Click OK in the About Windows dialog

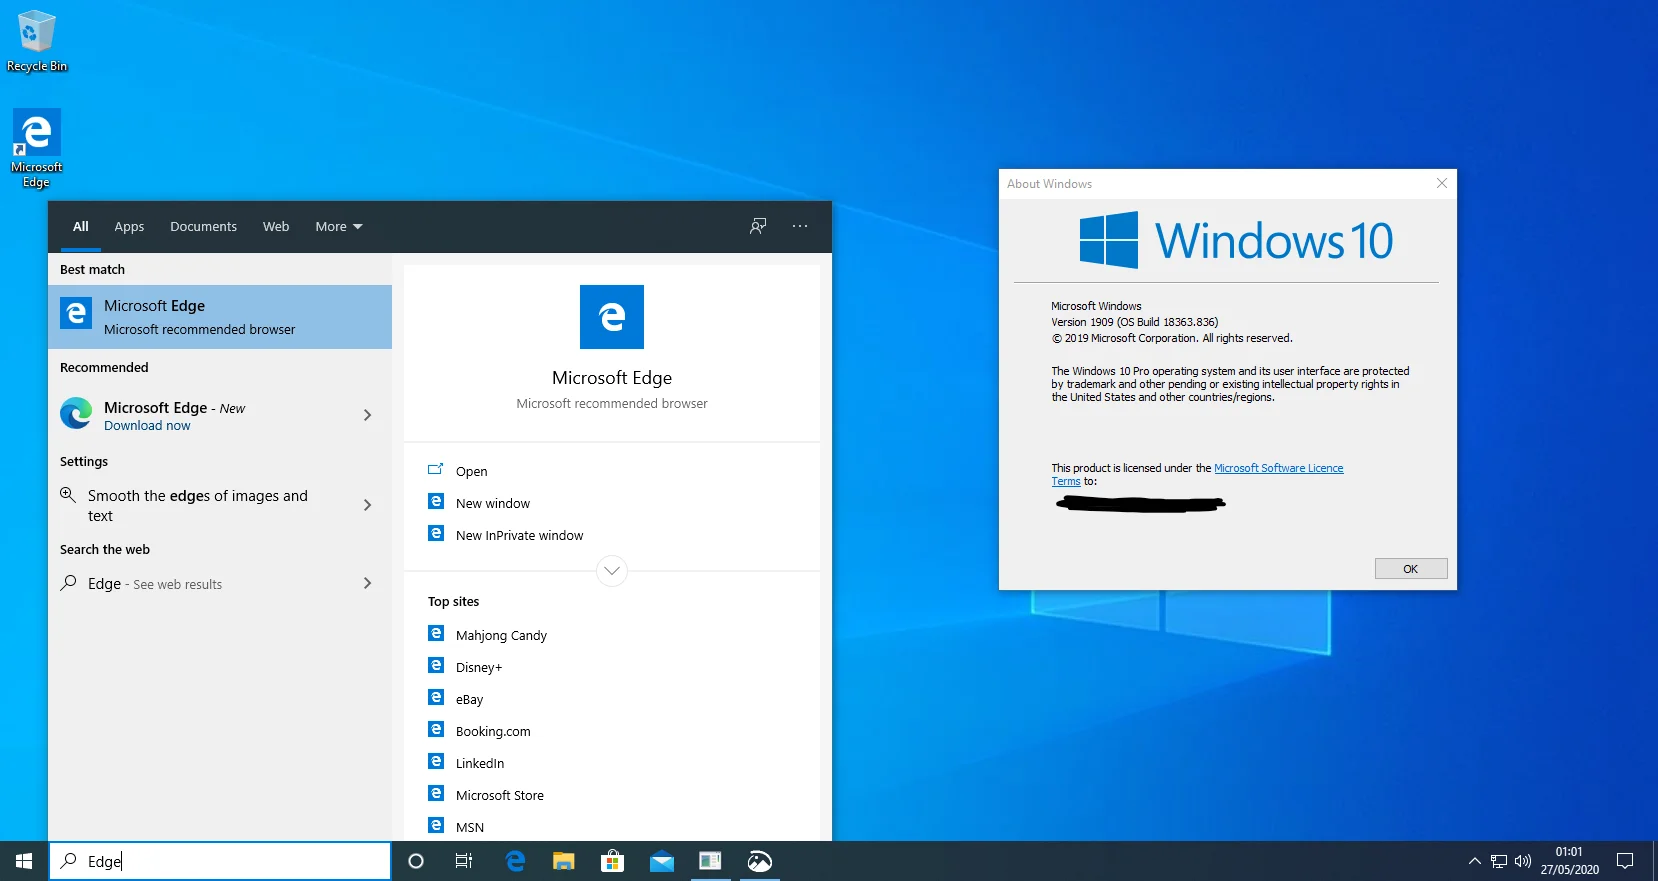coord(1411,569)
